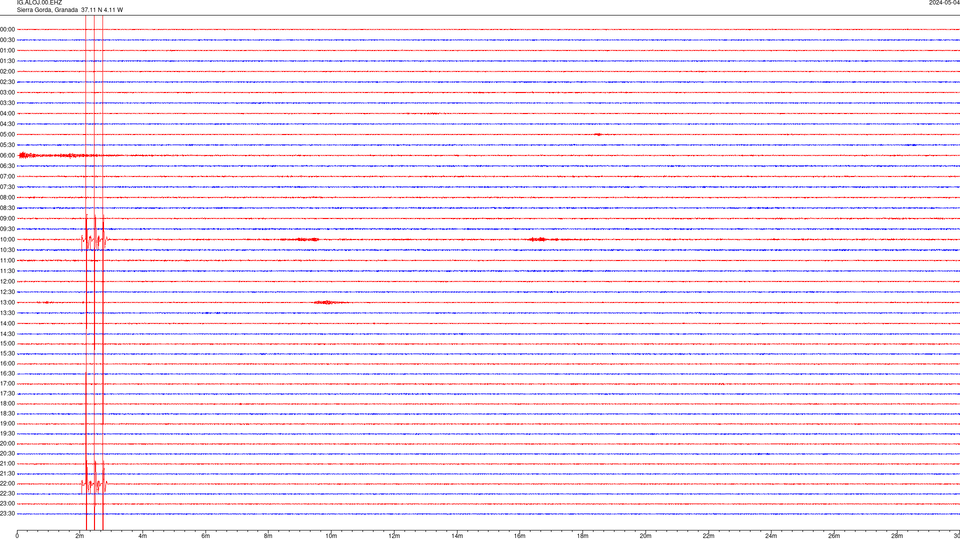Click the 10m tick label on time axis

tap(331, 536)
